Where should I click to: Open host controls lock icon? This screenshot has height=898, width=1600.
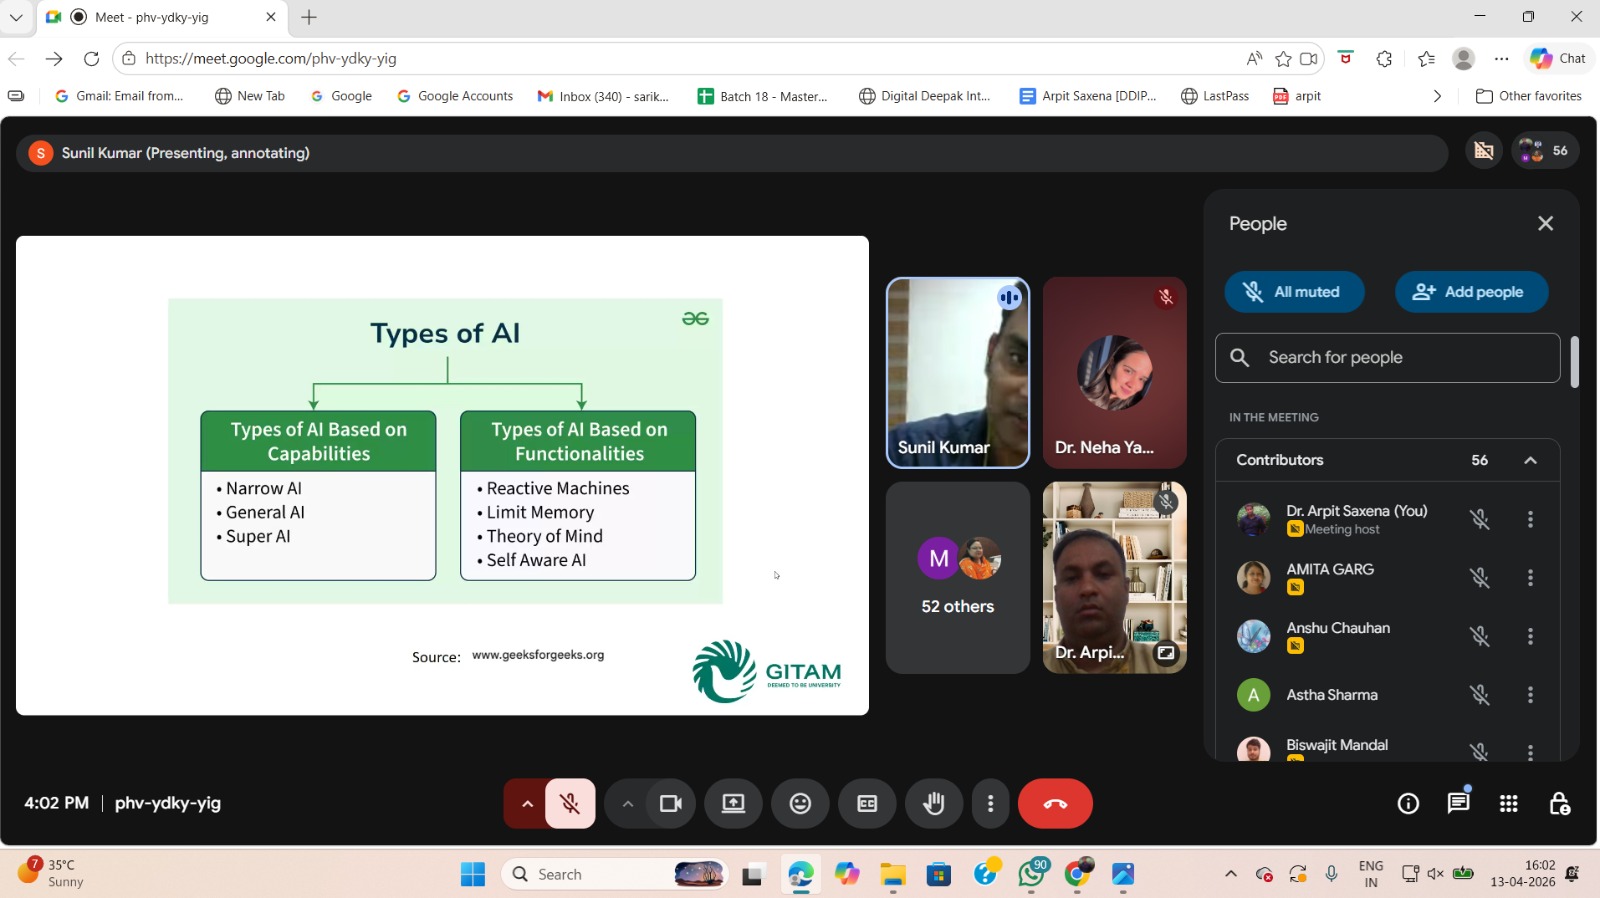click(1559, 804)
